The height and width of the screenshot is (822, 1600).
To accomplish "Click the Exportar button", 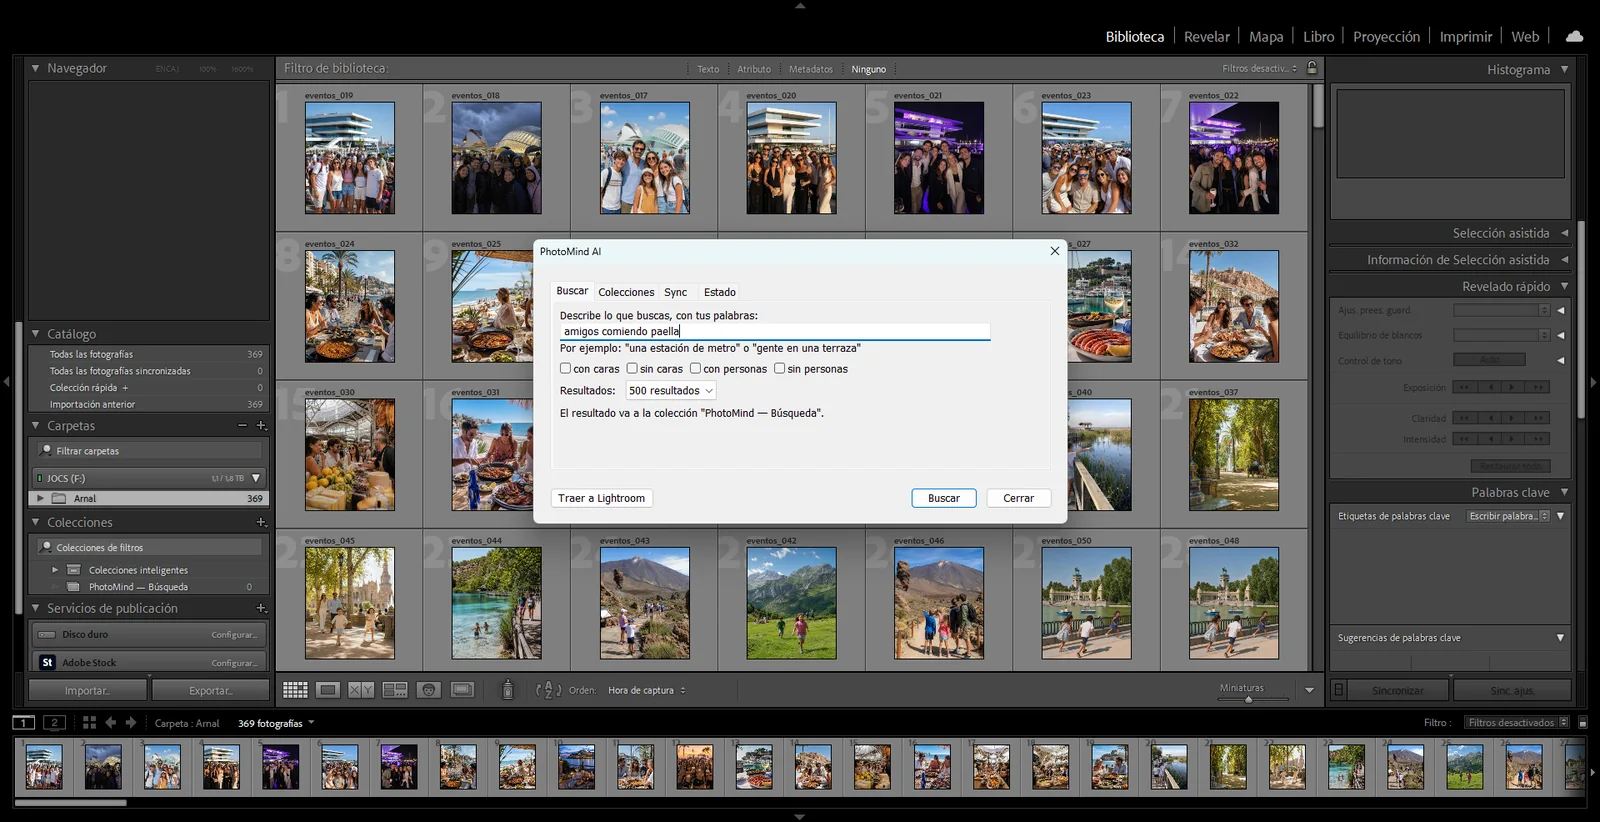I will (x=211, y=690).
